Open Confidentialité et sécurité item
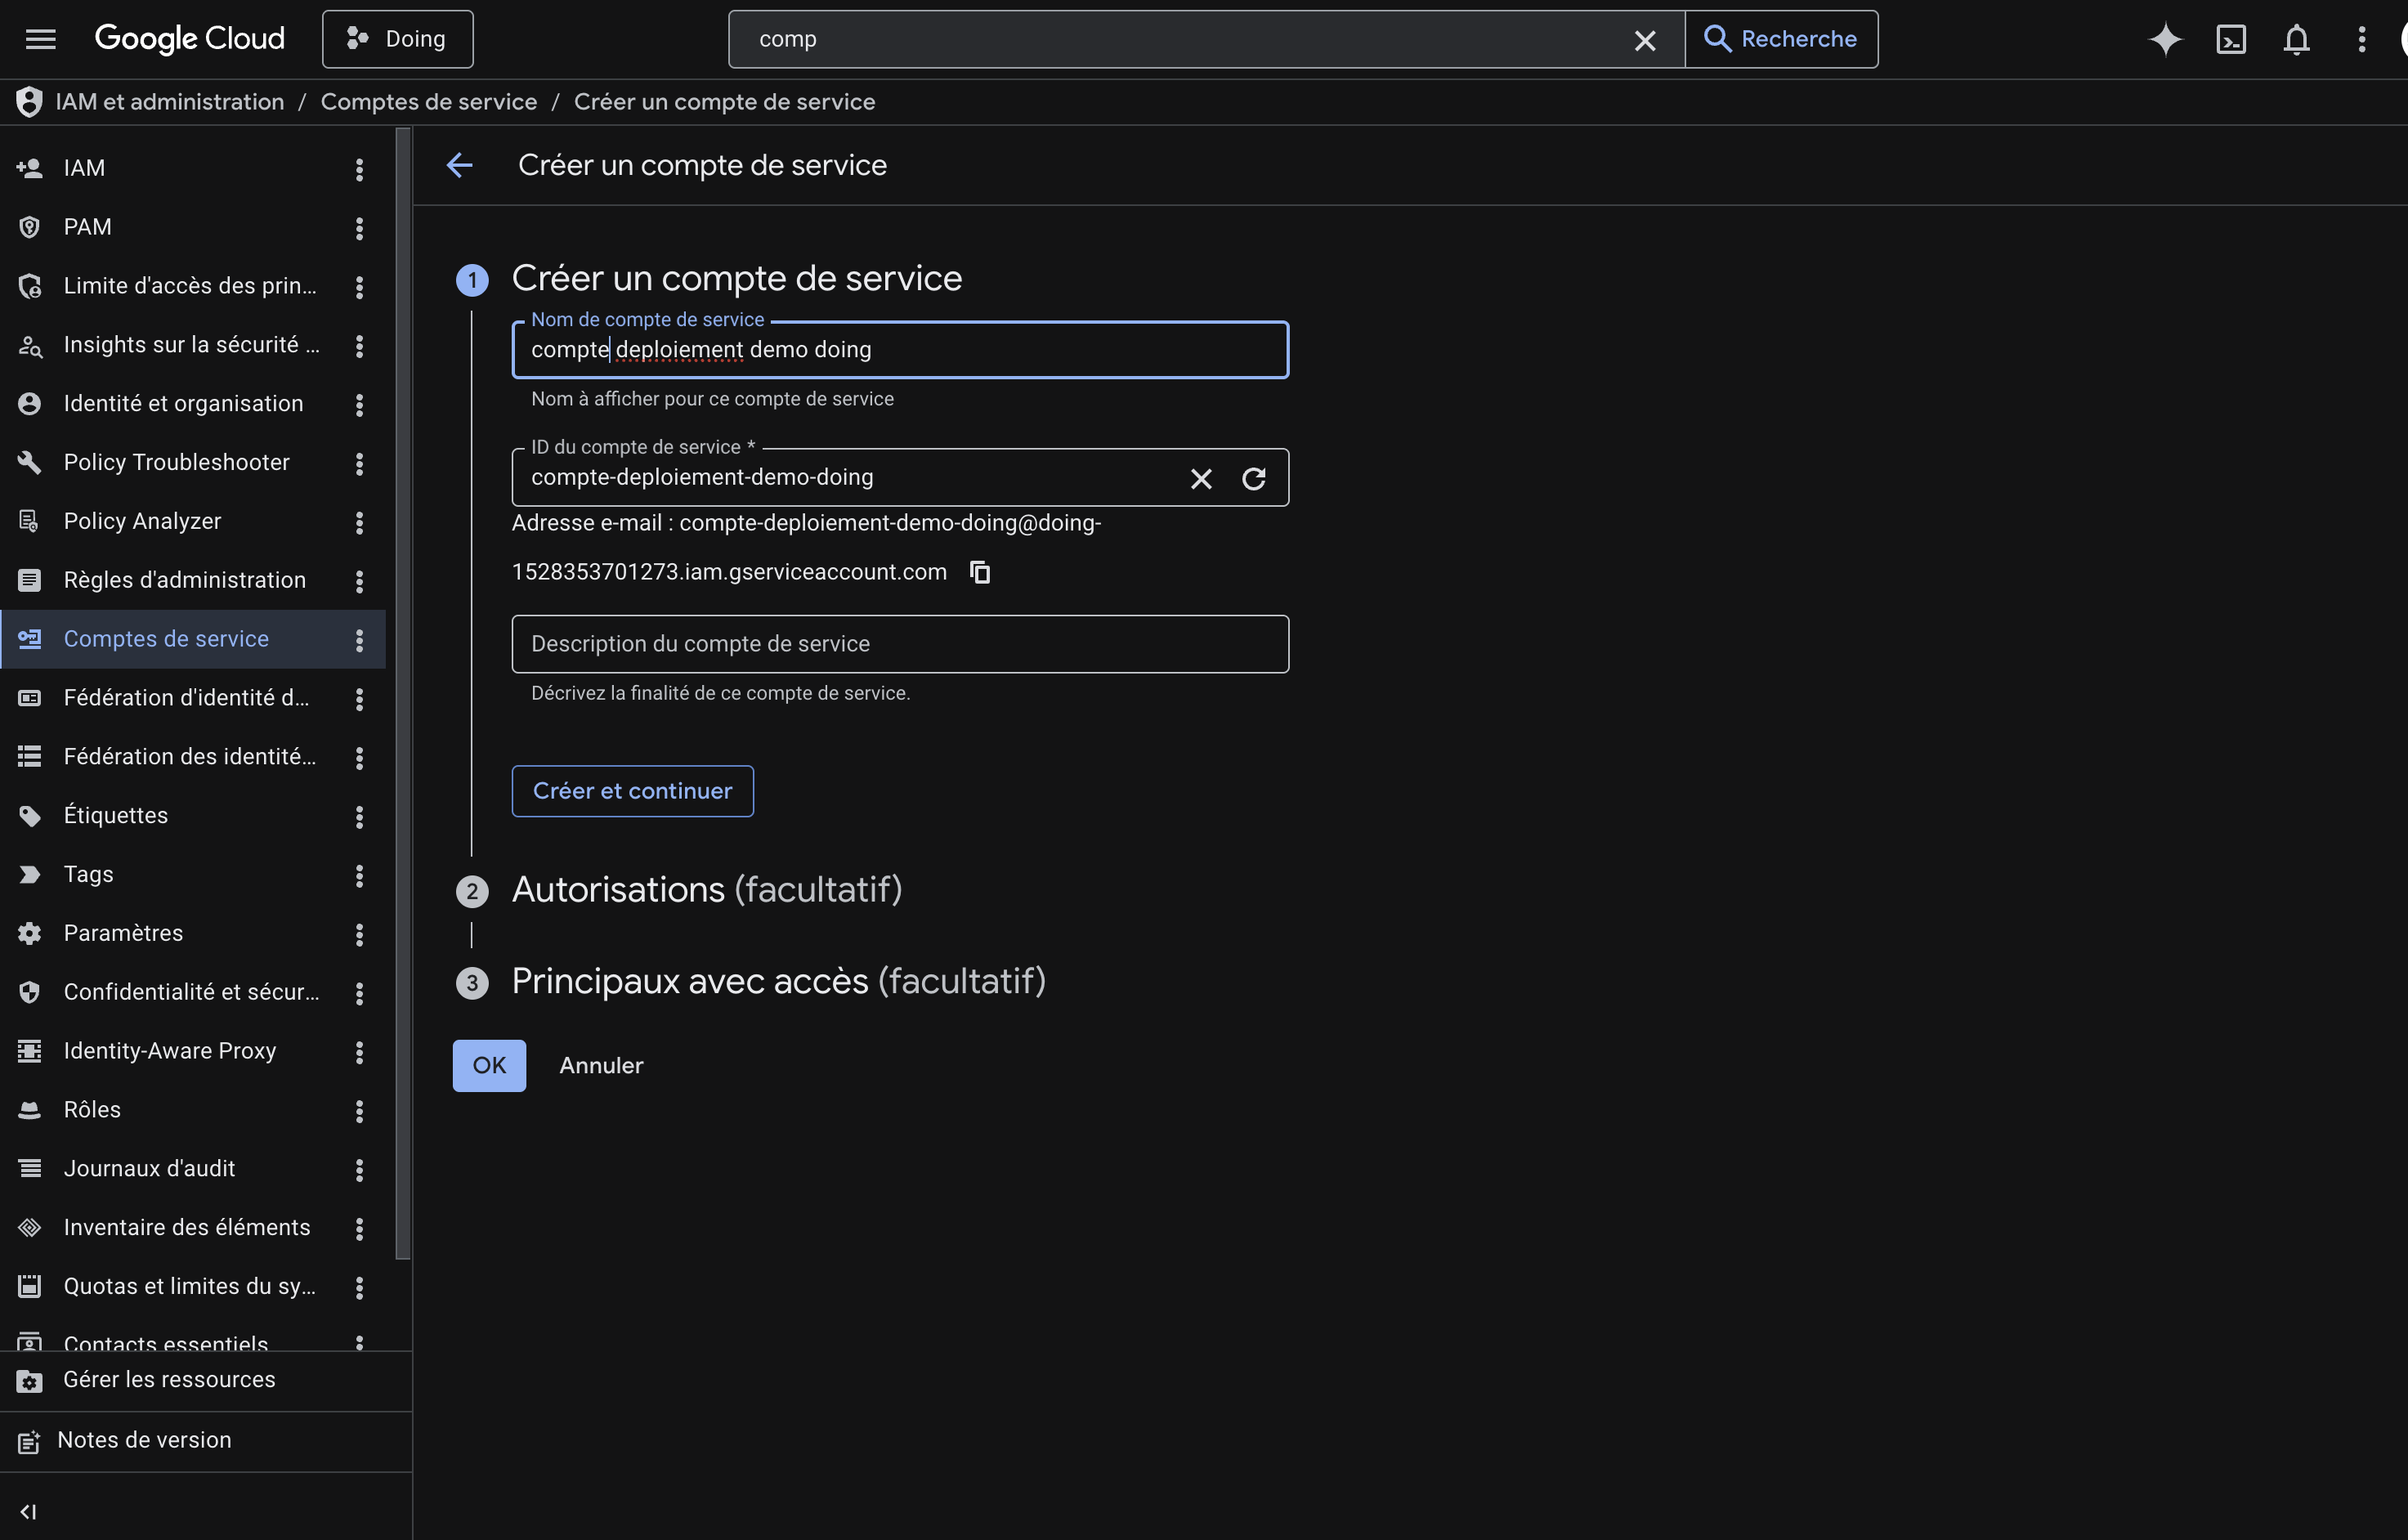 click(x=193, y=992)
